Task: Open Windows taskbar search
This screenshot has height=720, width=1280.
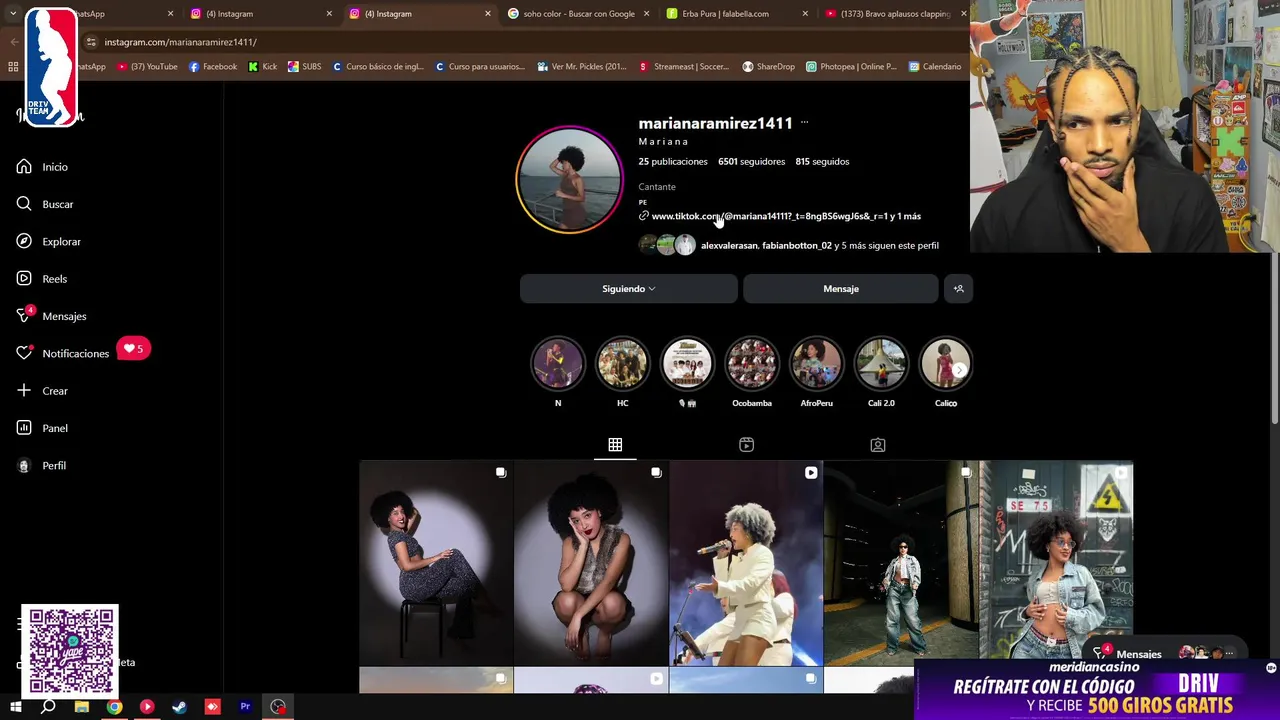Action: pyautogui.click(x=48, y=707)
